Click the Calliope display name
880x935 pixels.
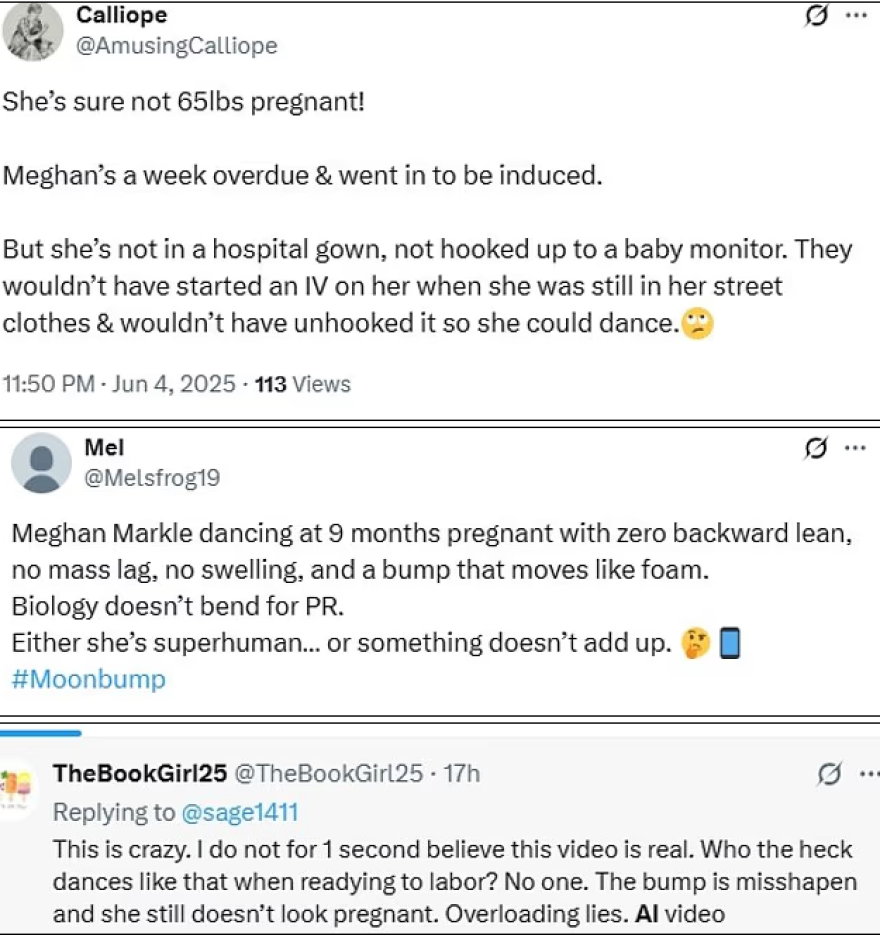tap(122, 15)
